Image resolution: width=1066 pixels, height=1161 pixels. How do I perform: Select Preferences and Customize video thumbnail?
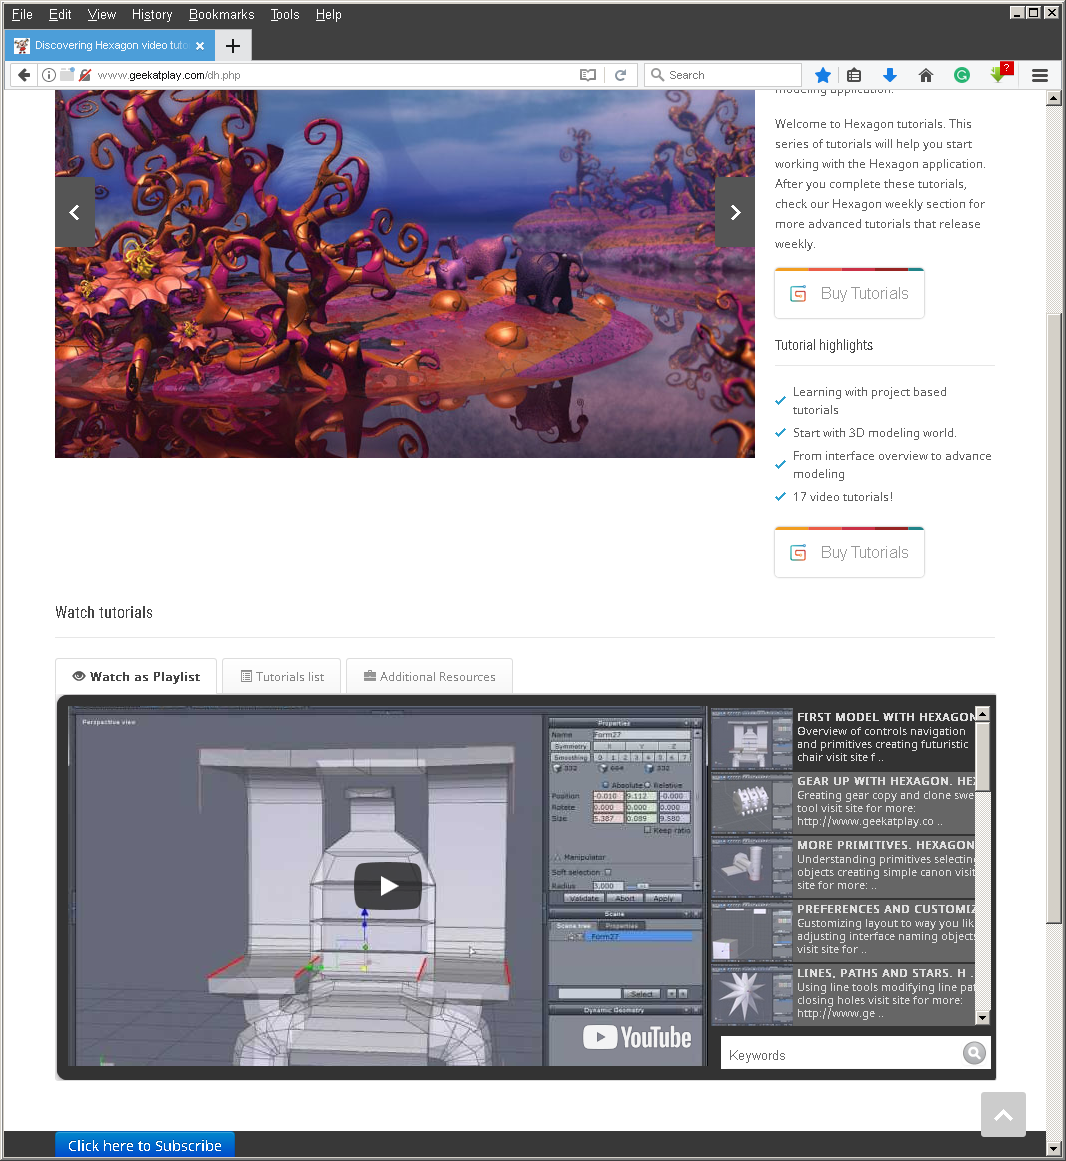tap(751, 931)
